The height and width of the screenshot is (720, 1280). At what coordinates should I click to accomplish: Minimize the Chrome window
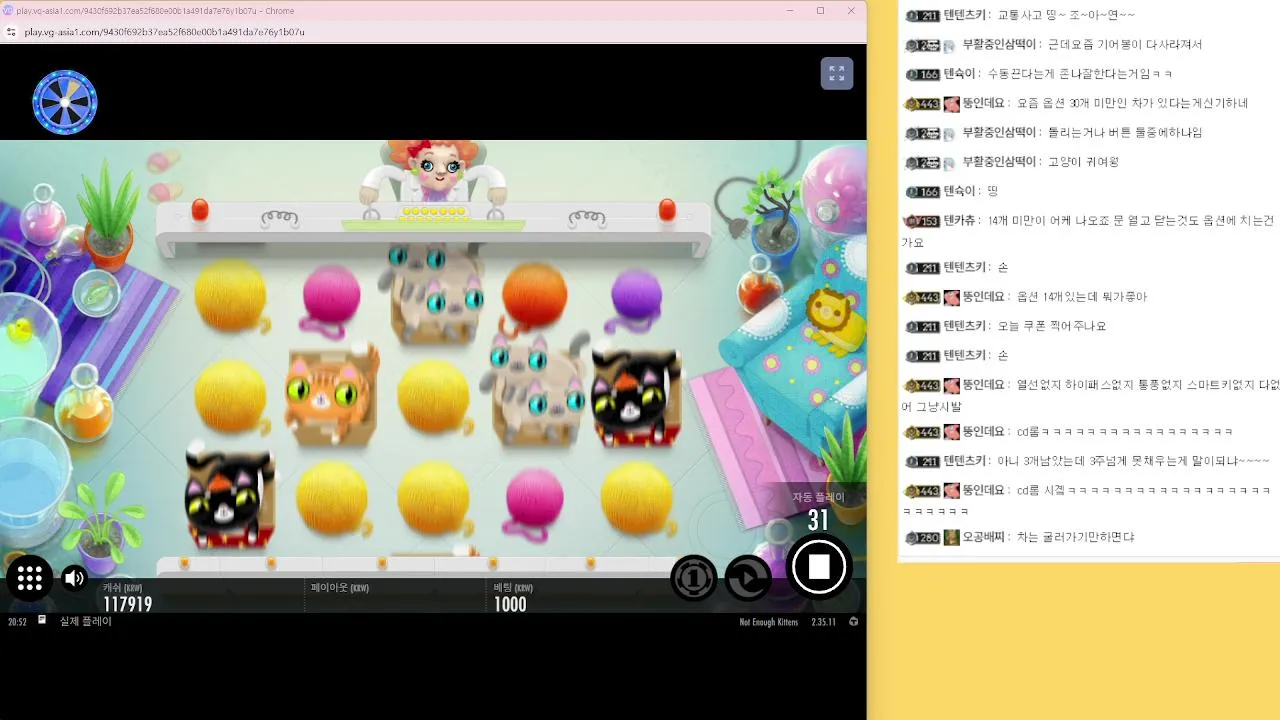790,11
